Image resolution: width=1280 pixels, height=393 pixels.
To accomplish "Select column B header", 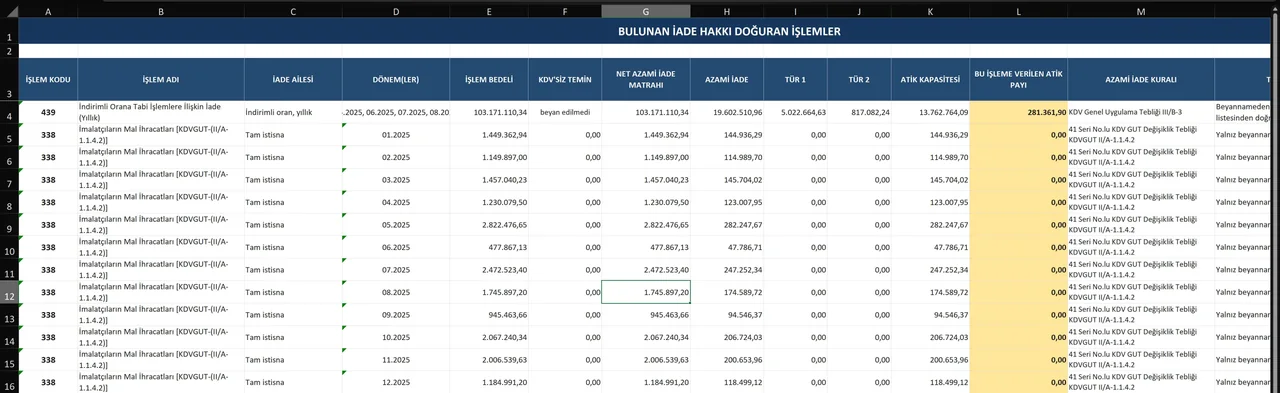I will 160,11.
